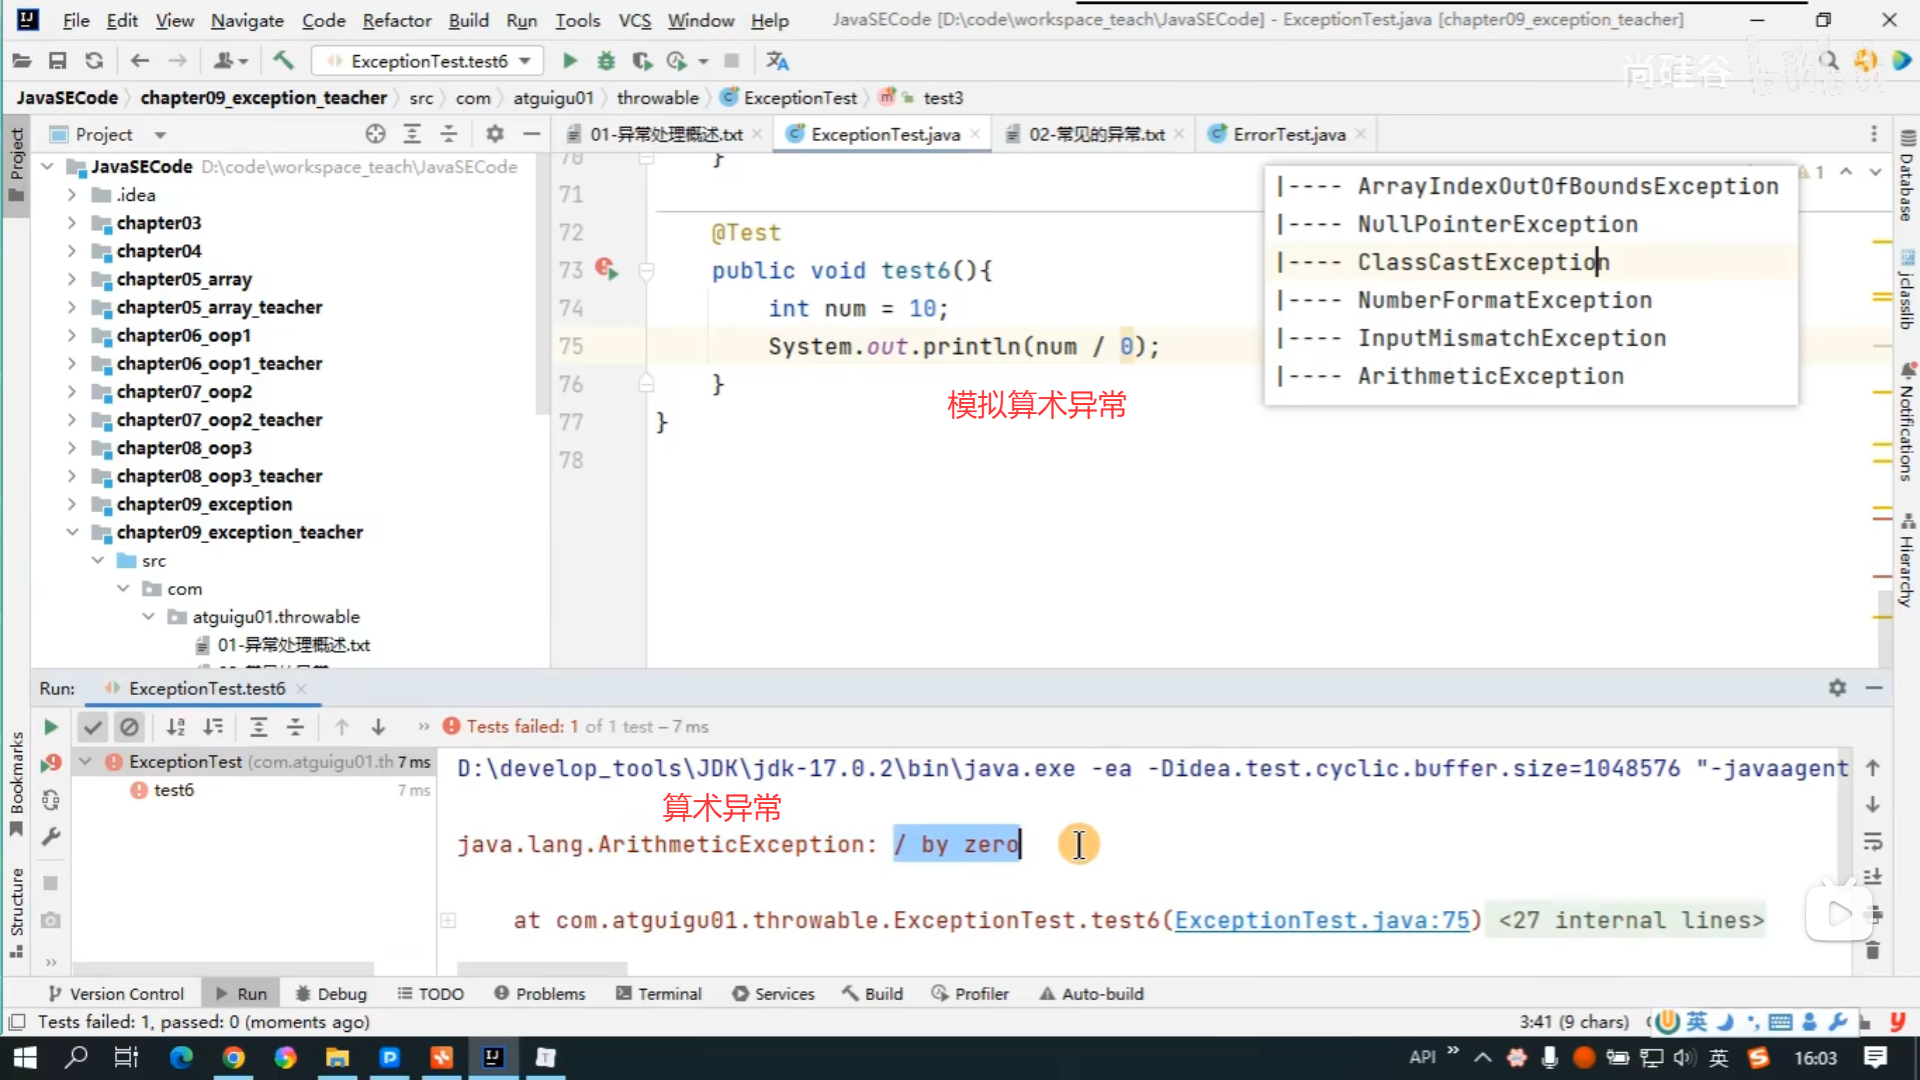Click the Debug bug icon in the toolbar
Screen dimensions: 1920x1080
tap(606, 61)
